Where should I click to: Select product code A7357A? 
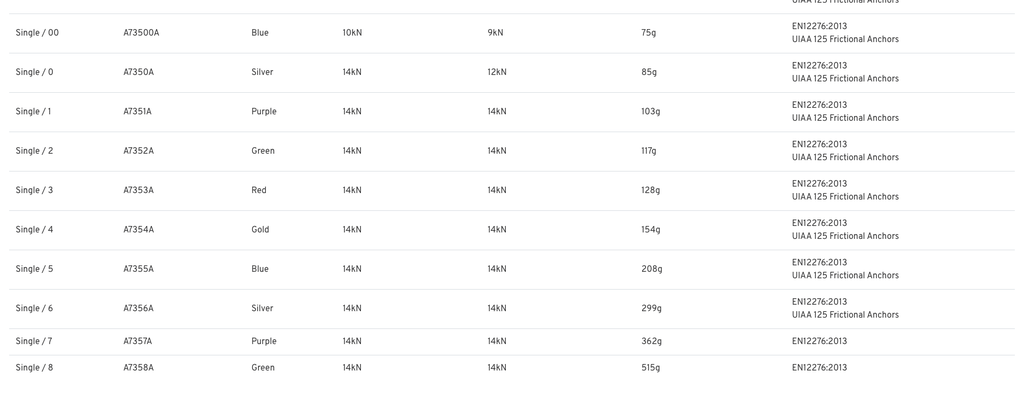[138, 341]
